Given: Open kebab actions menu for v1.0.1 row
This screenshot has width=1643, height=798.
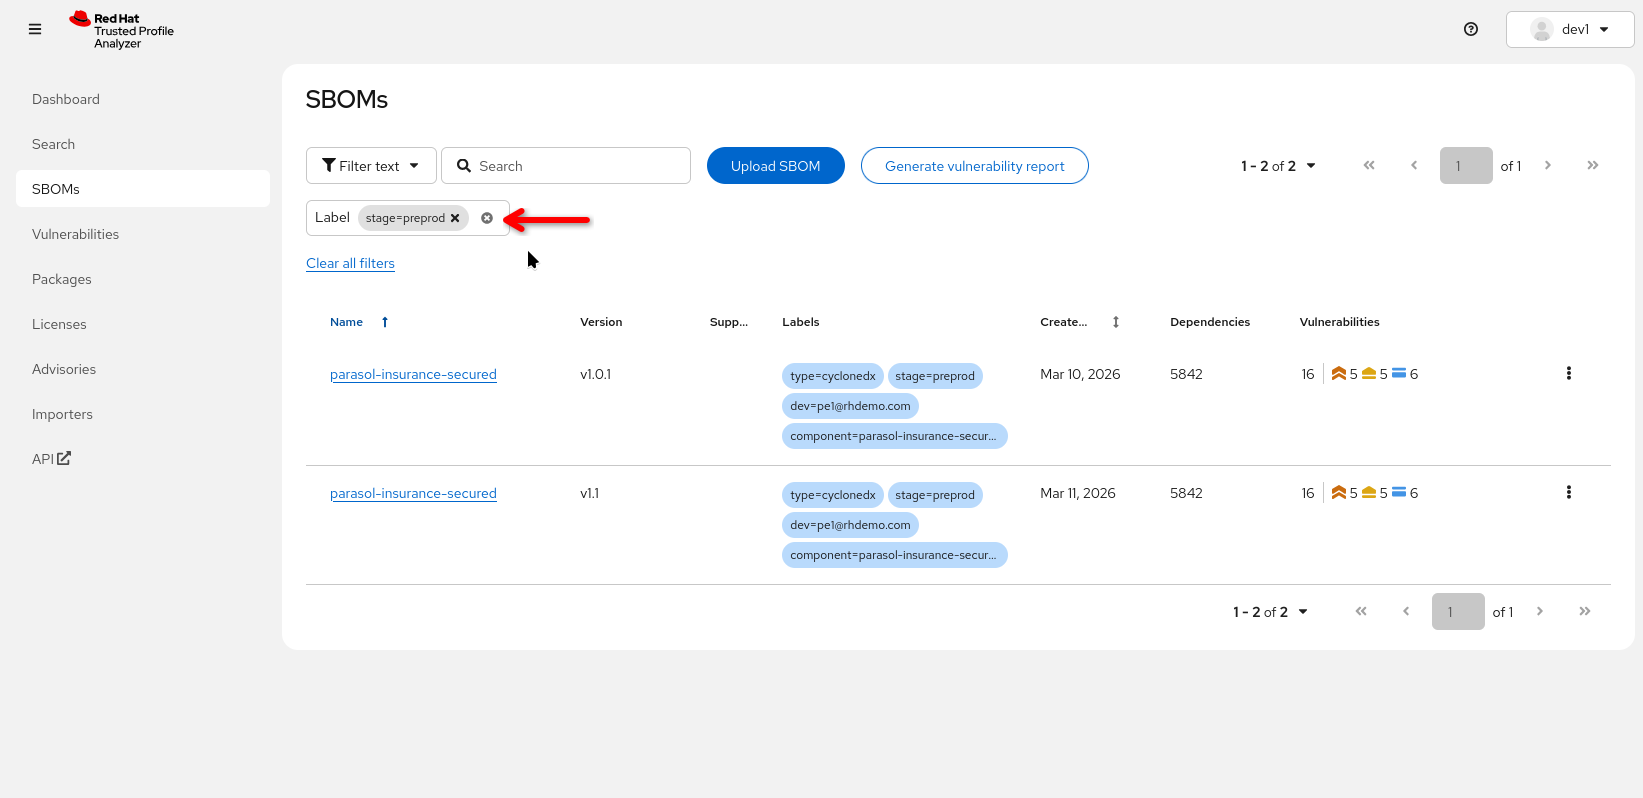Looking at the screenshot, I should coord(1569,374).
